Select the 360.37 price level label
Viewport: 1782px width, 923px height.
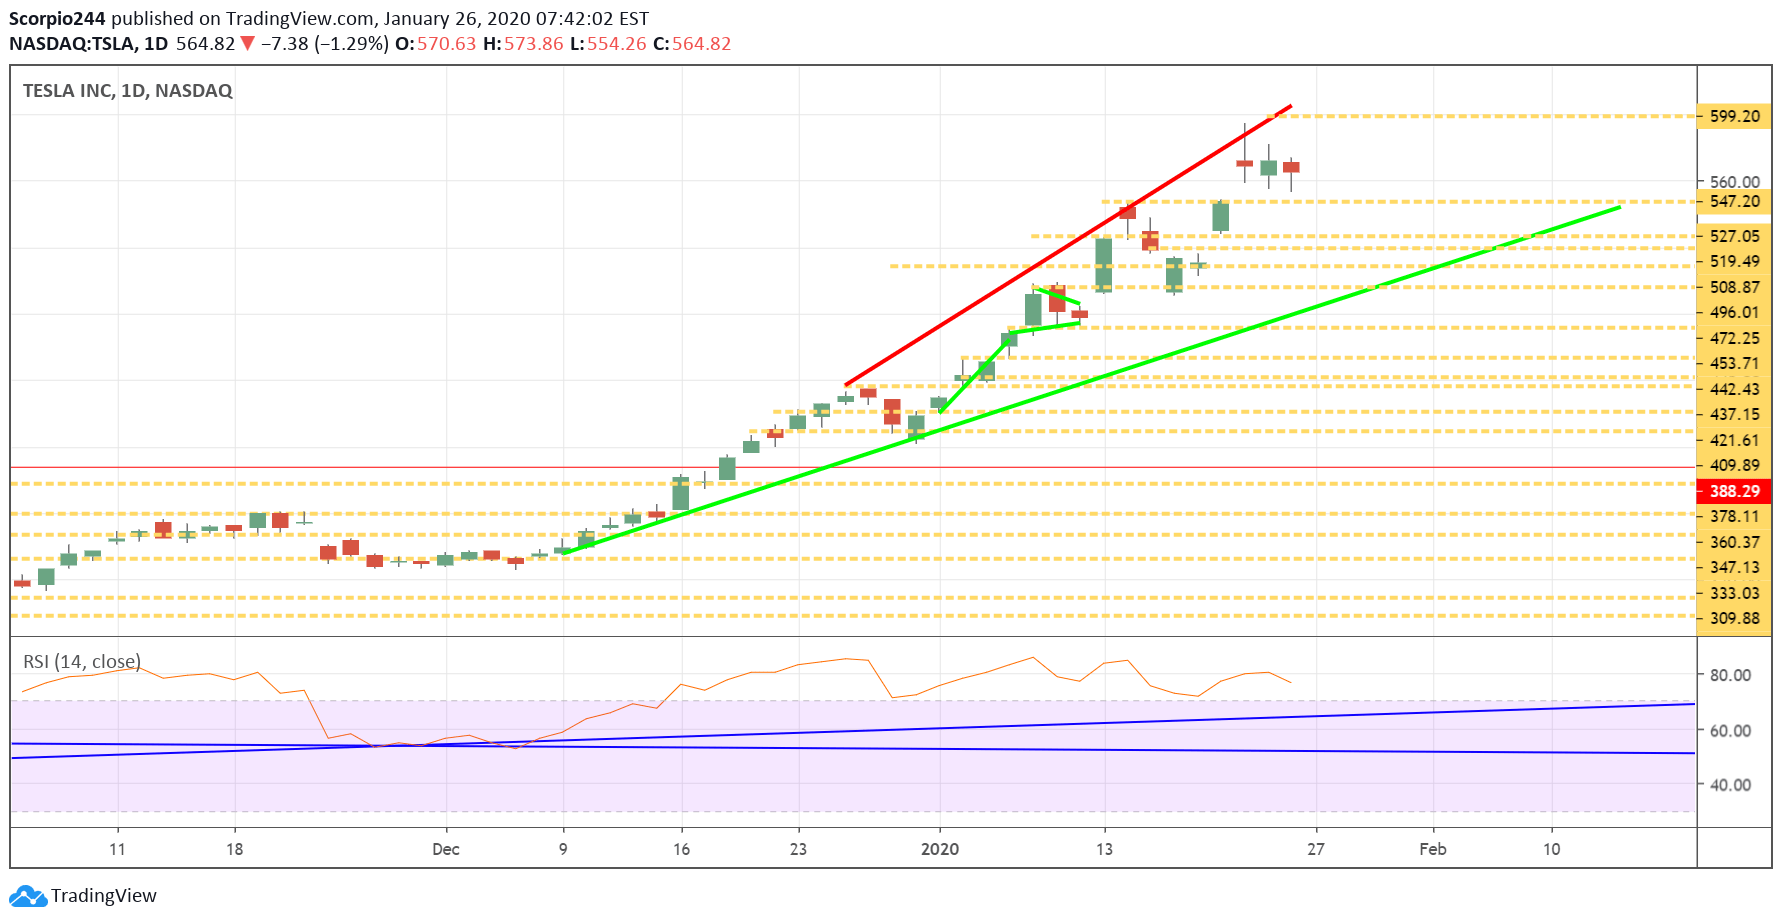pyautogui.click(x=1734, y=542)
